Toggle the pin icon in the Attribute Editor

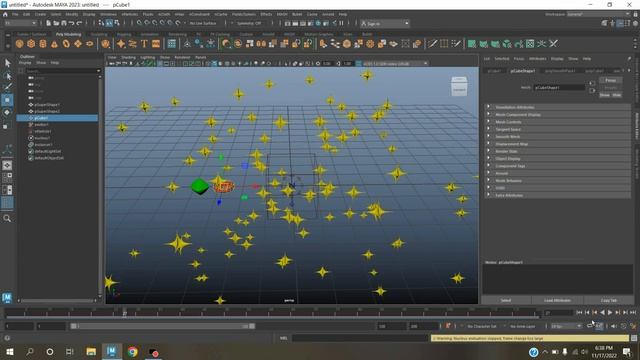[x=629, y=59]
